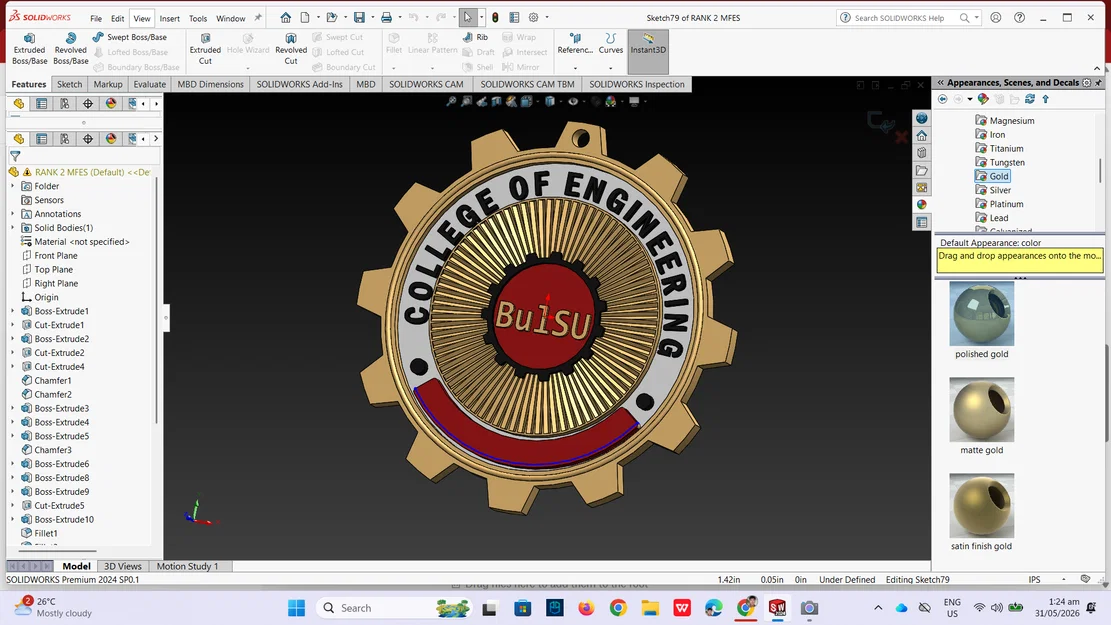Click the IPS unit system button

coord(1034,580)
